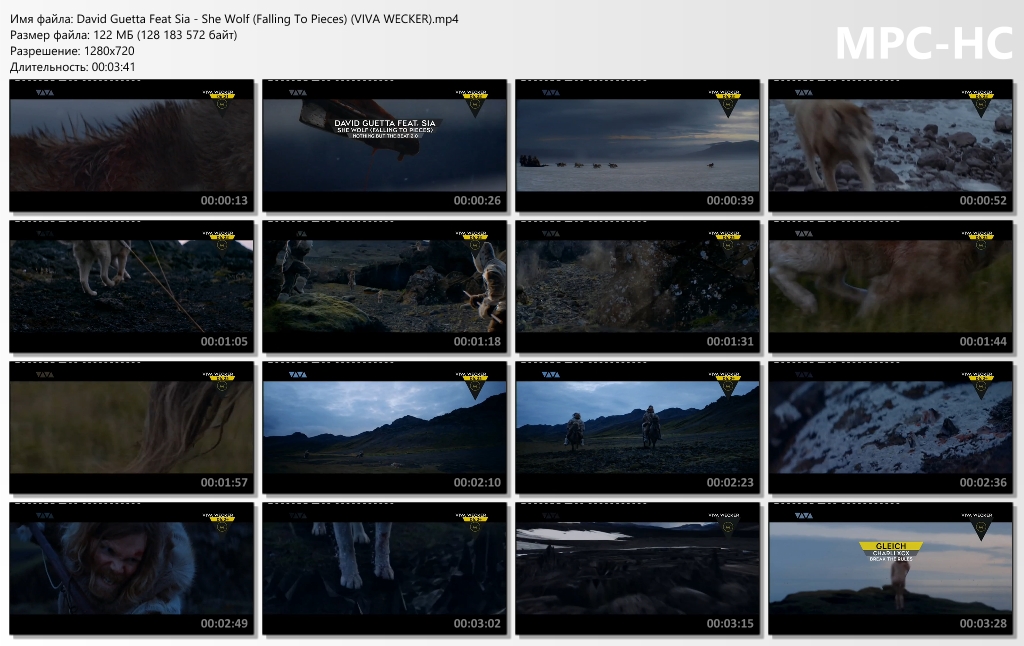Click the thumbnail stamped 00:03:15
This screenshot has width=1024, height=646.
tap(637, 569)
